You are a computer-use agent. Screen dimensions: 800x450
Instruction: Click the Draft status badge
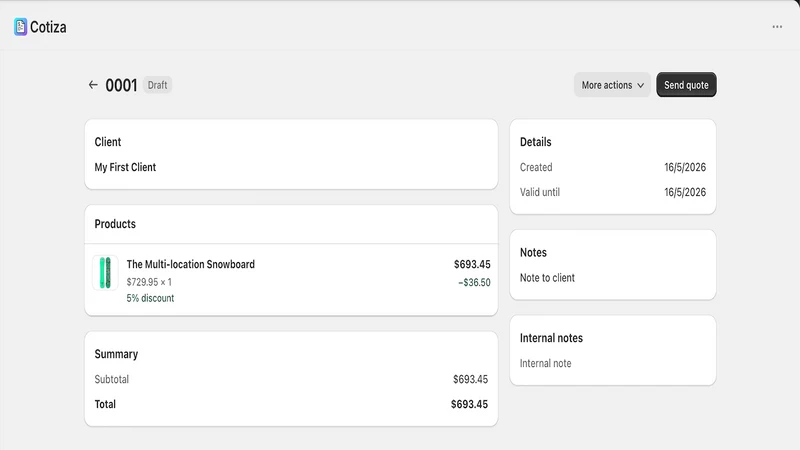[158, 85]
